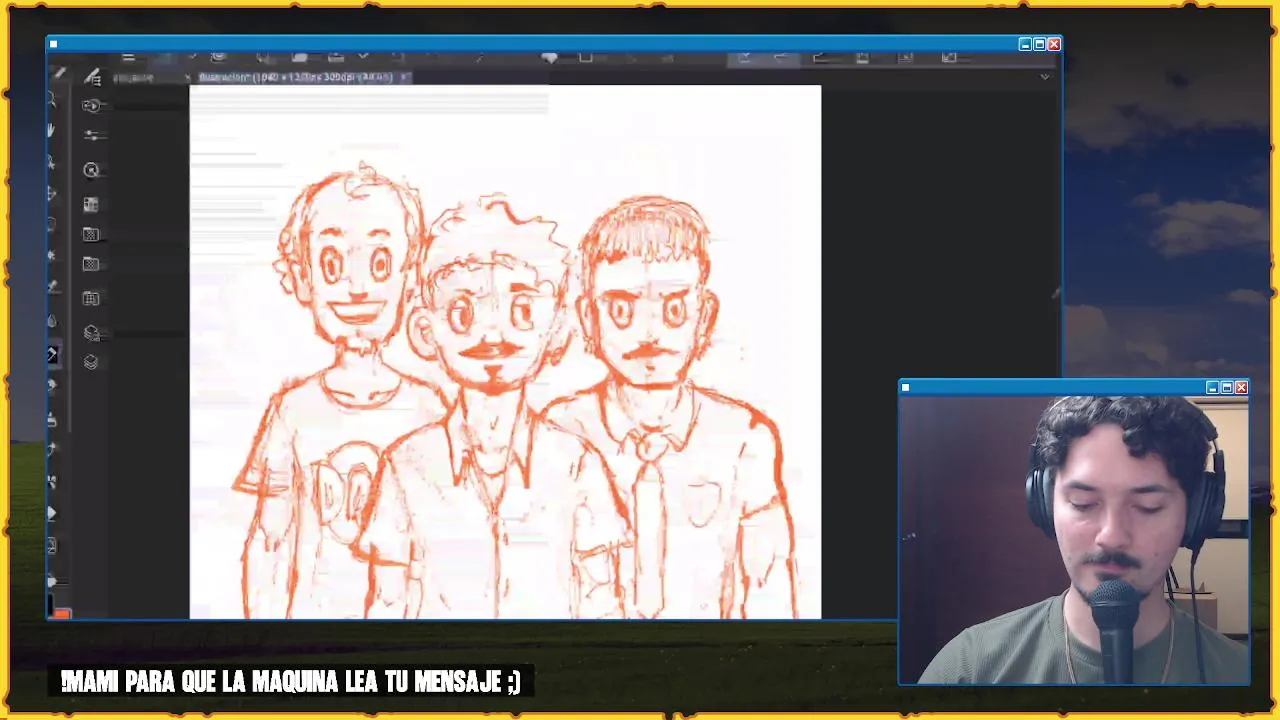Select the Hand move-view tool
The height and width of the screenshot is (720, 1280).
click(52, 130)
